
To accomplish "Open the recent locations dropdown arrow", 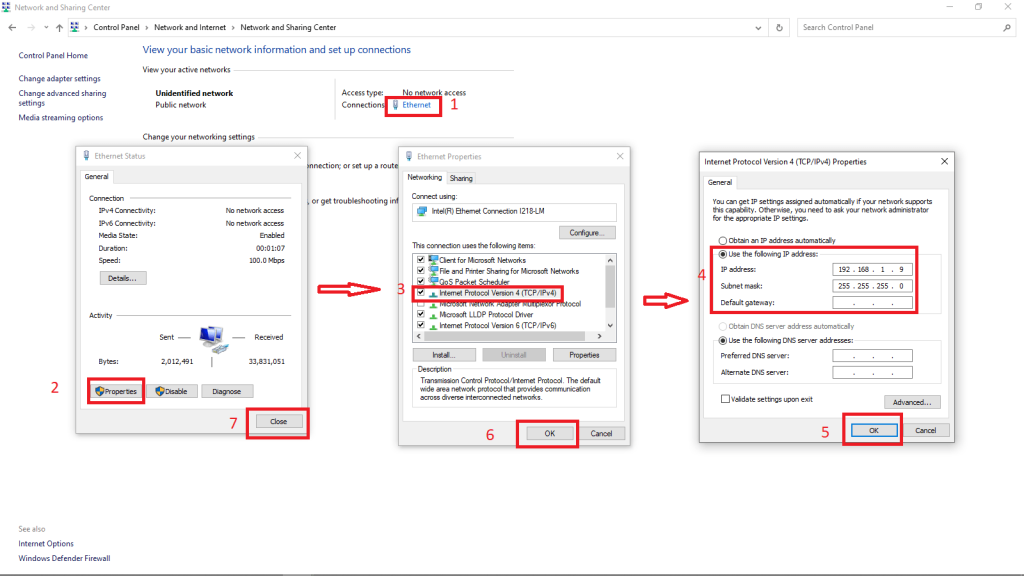I will (46, 27).
